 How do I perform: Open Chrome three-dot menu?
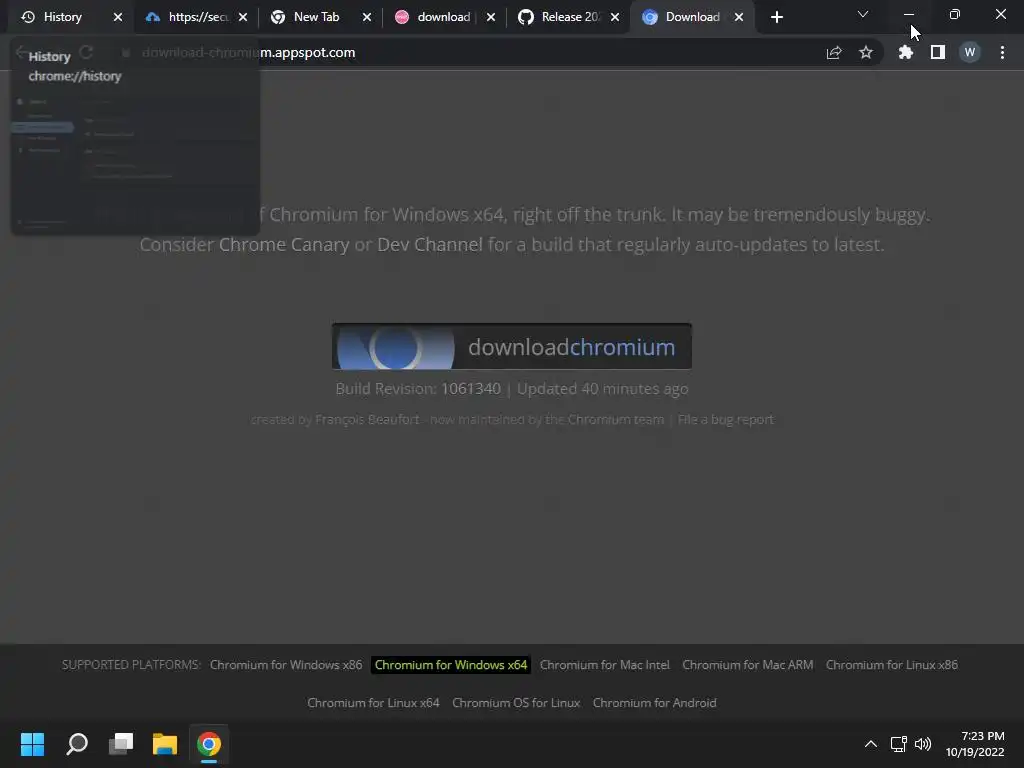1002,52
